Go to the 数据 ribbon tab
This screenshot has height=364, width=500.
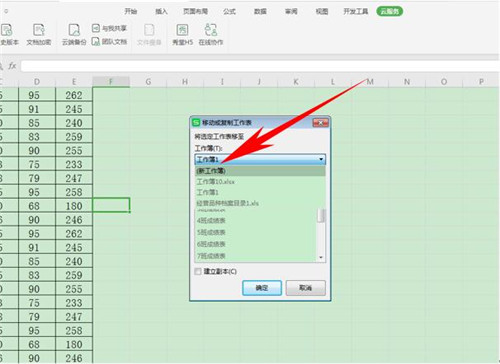[x=260, y=11]
